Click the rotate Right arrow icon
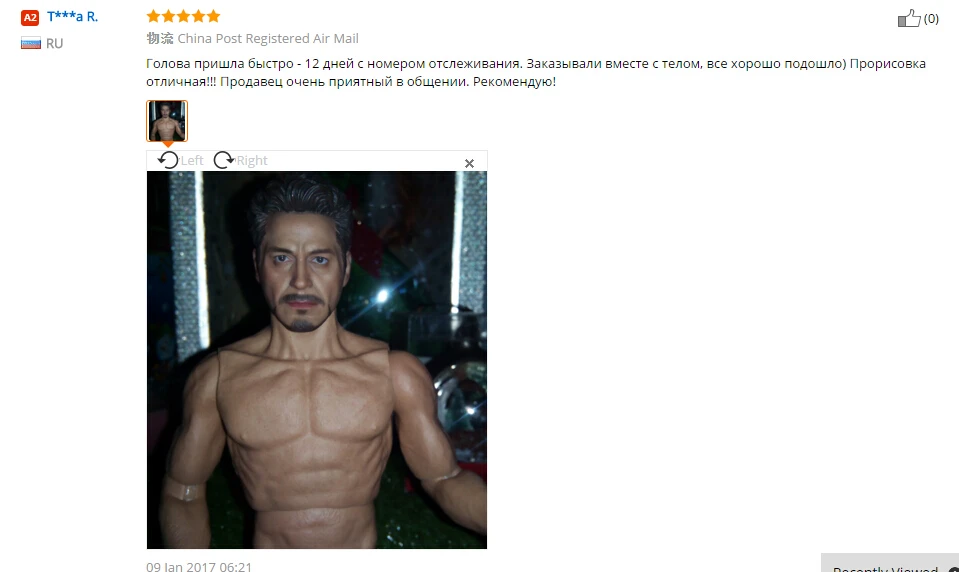The image size is (959, 572). pyautogui.click(x=224, y=160)
